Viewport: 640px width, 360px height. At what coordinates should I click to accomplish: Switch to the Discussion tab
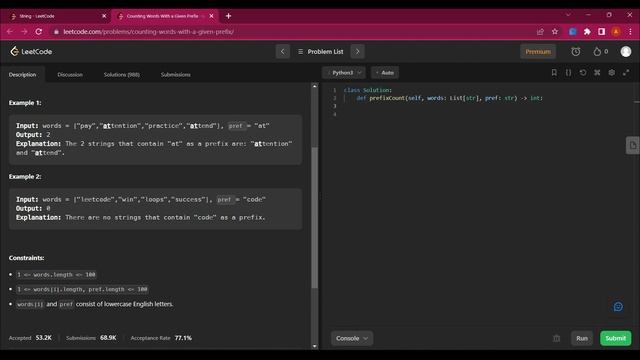(x=70, y=75)
